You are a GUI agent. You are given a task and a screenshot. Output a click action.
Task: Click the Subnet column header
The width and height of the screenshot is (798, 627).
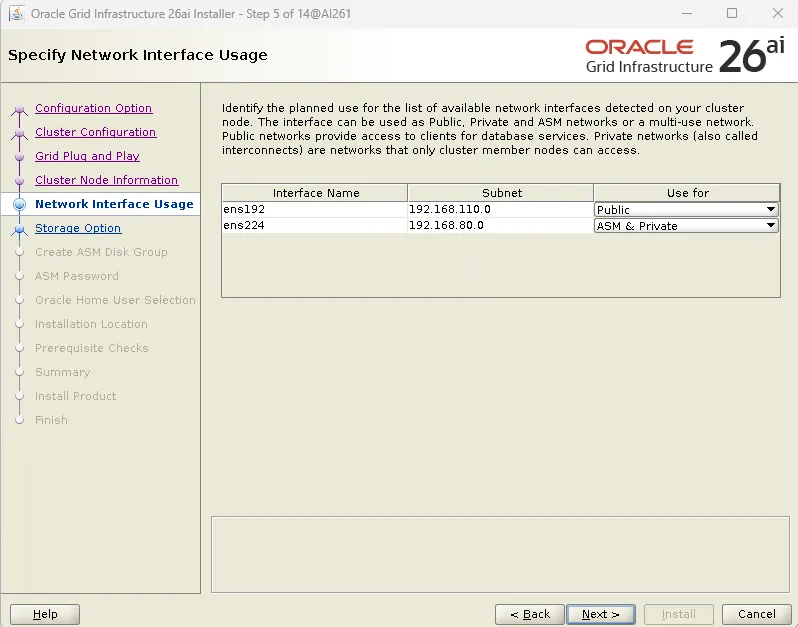pyautogui.click(x=501, y=193)
